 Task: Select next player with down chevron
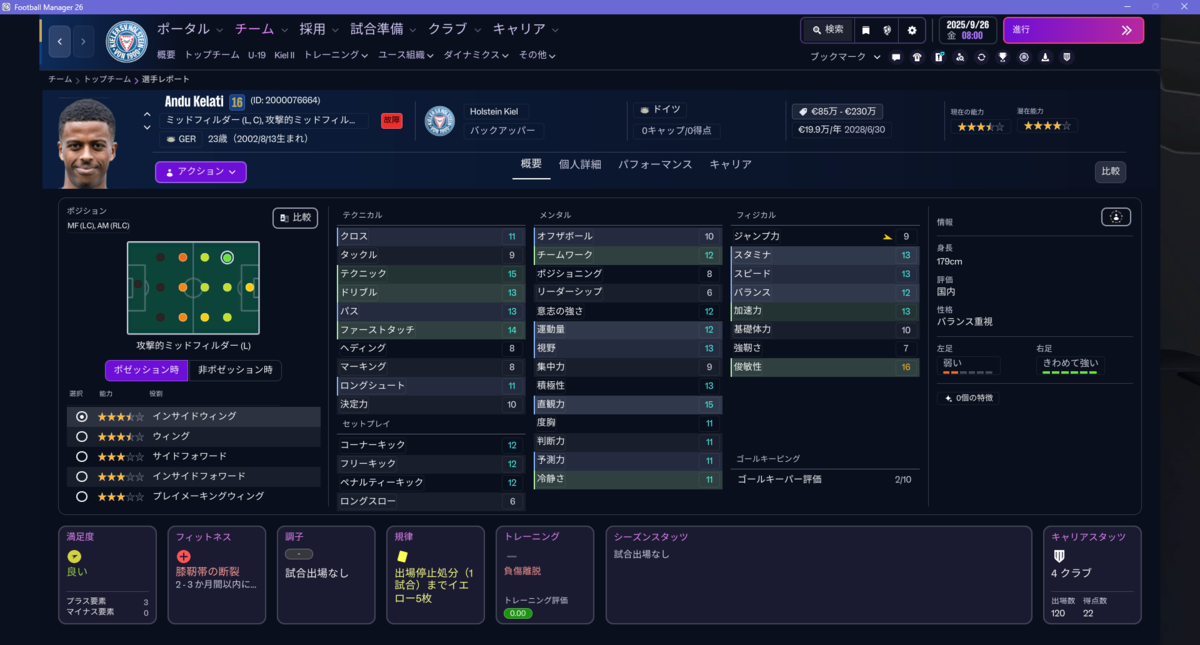pyautogui.click(x=147, y=127)
